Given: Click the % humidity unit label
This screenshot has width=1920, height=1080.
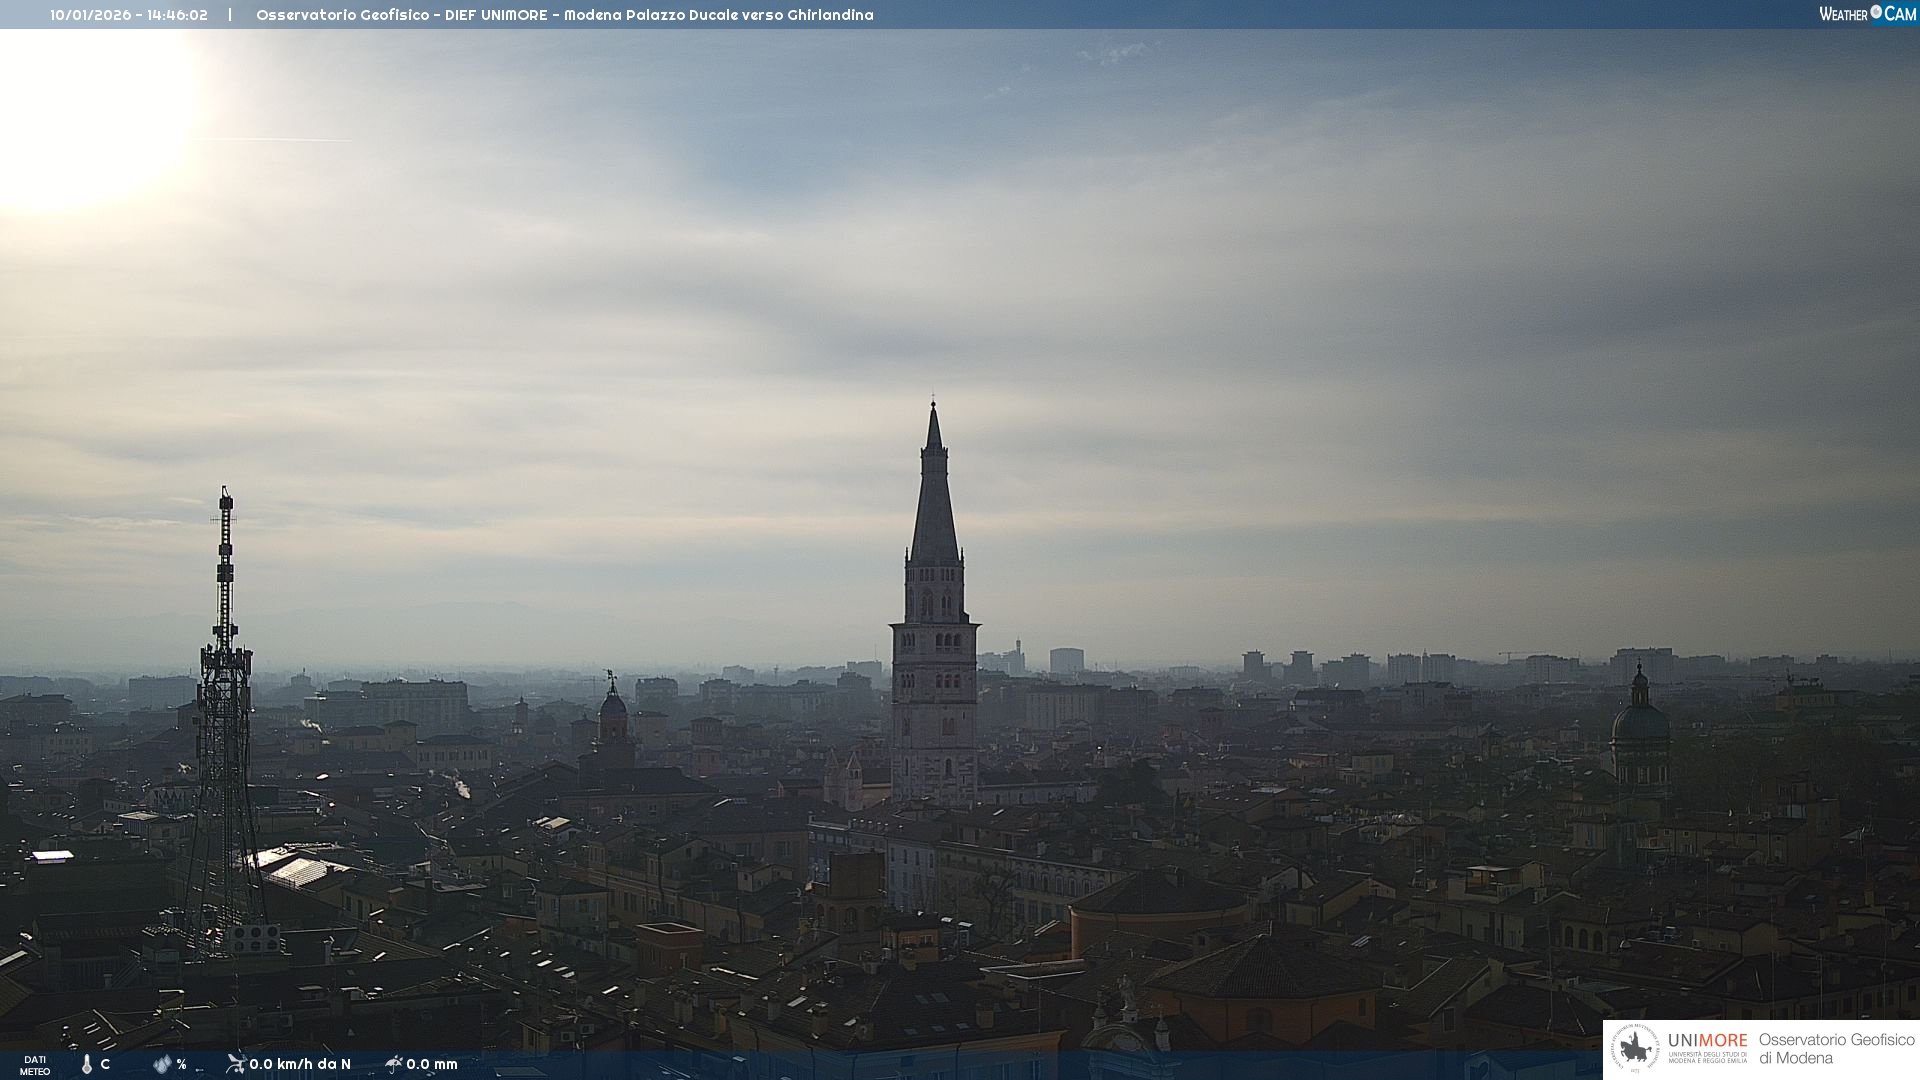Looking at the screenshot, I should point(181,1064).
